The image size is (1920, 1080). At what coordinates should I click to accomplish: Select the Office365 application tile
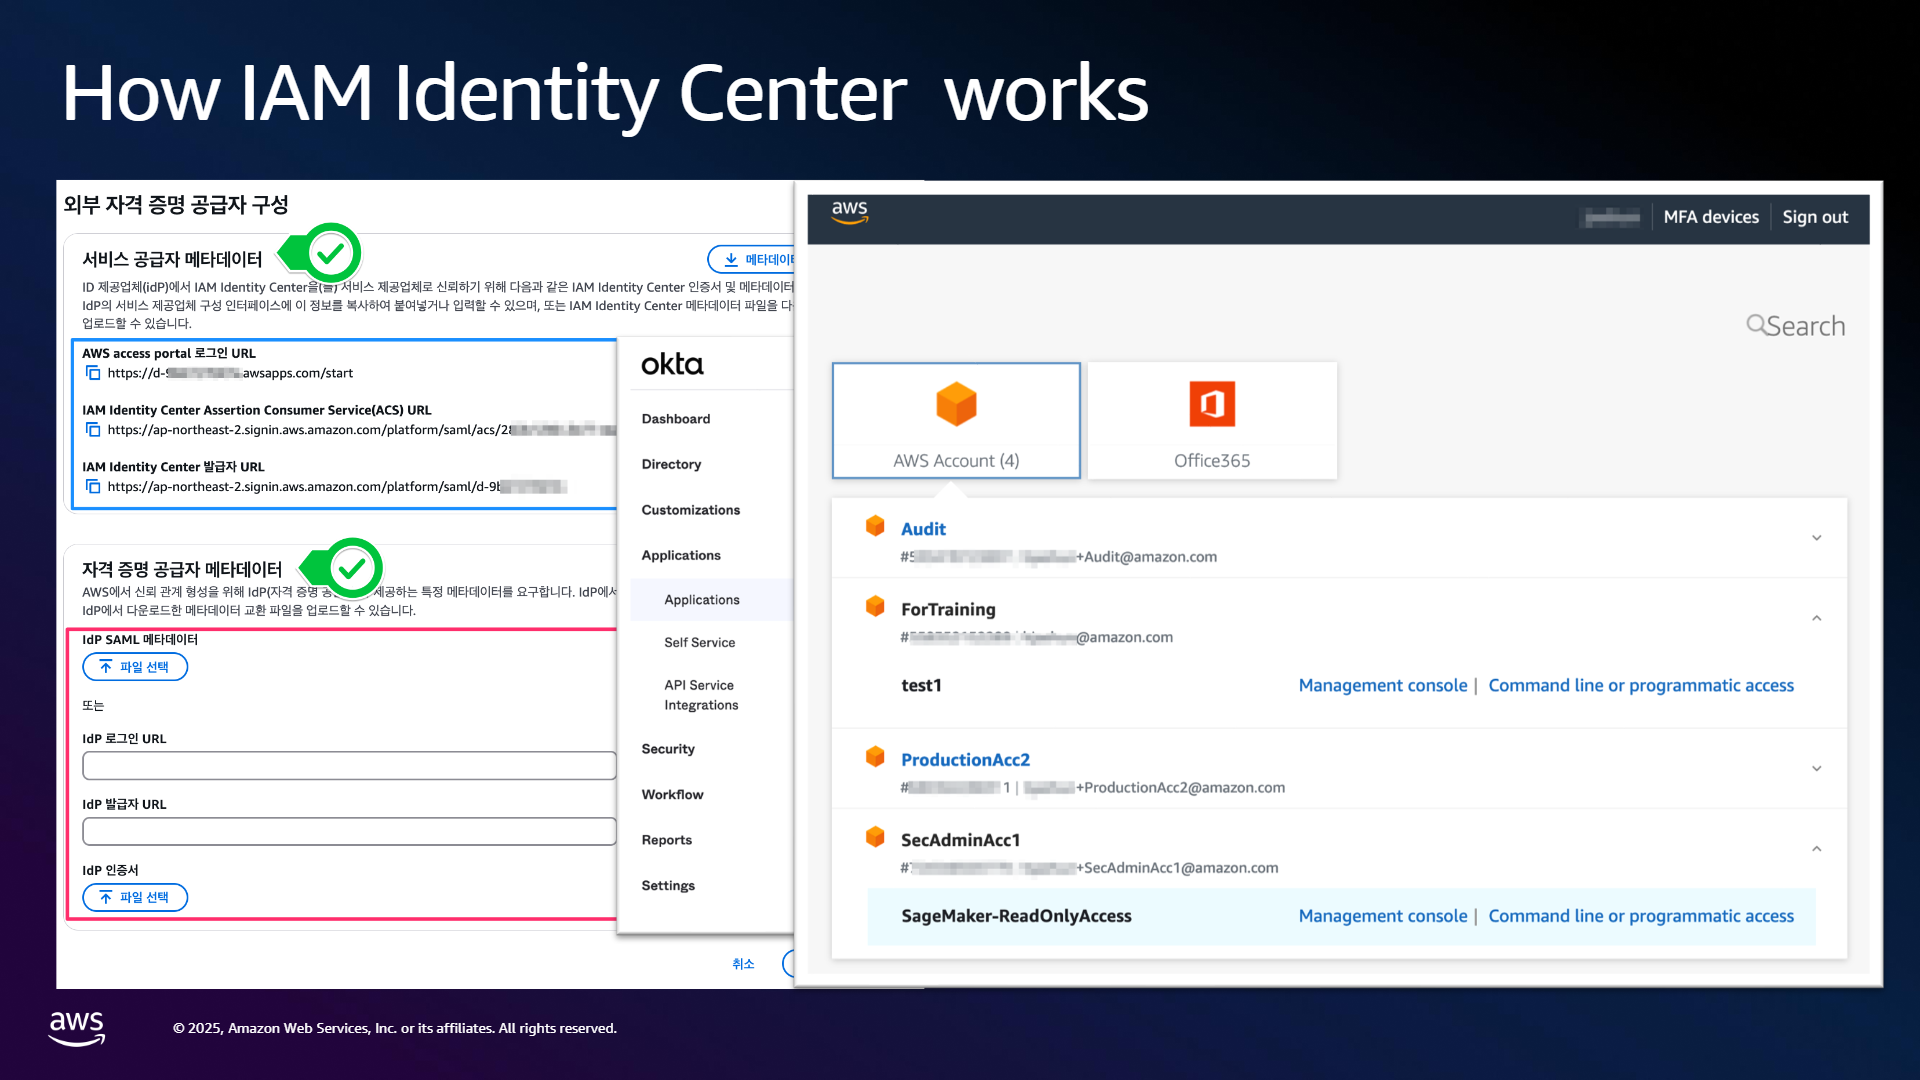point(1212,421)
